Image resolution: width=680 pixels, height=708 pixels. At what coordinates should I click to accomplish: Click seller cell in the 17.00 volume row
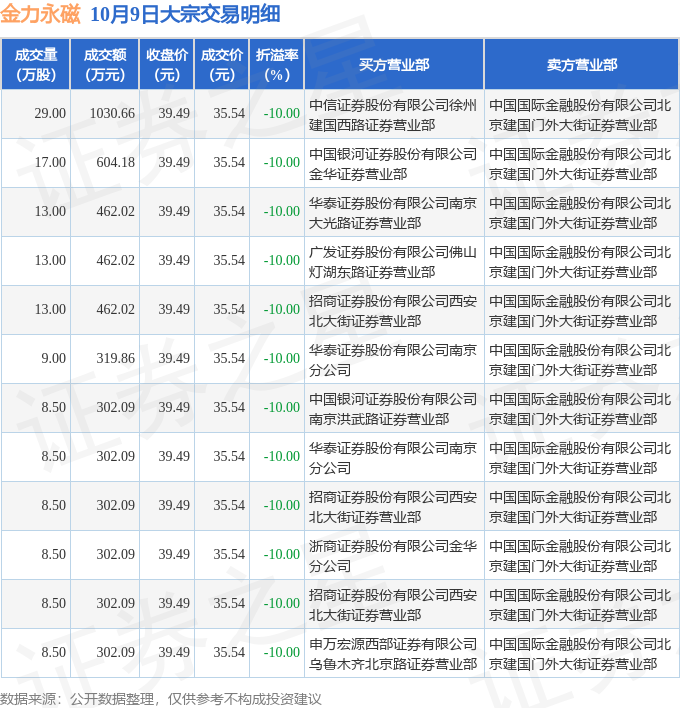(x=580, y=164)
